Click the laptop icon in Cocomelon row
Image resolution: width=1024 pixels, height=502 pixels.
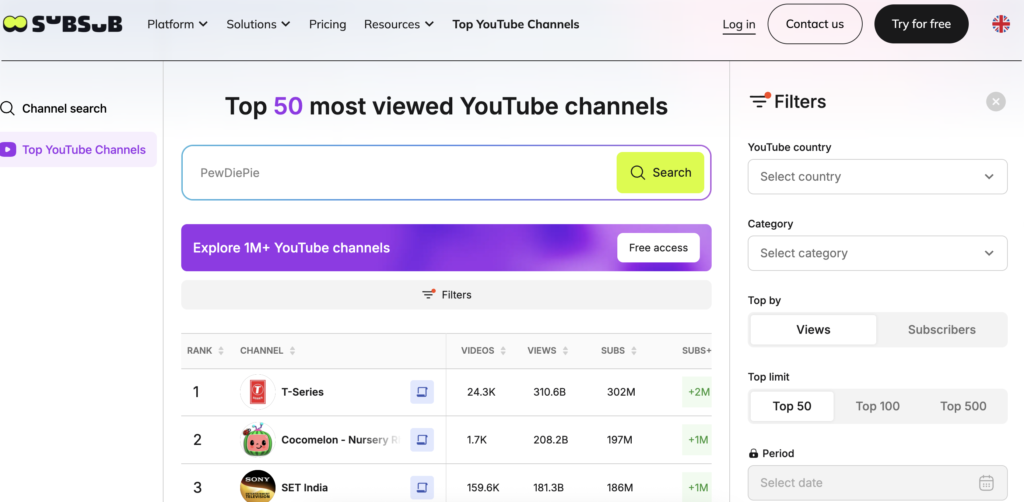click(x=422, y=440)
